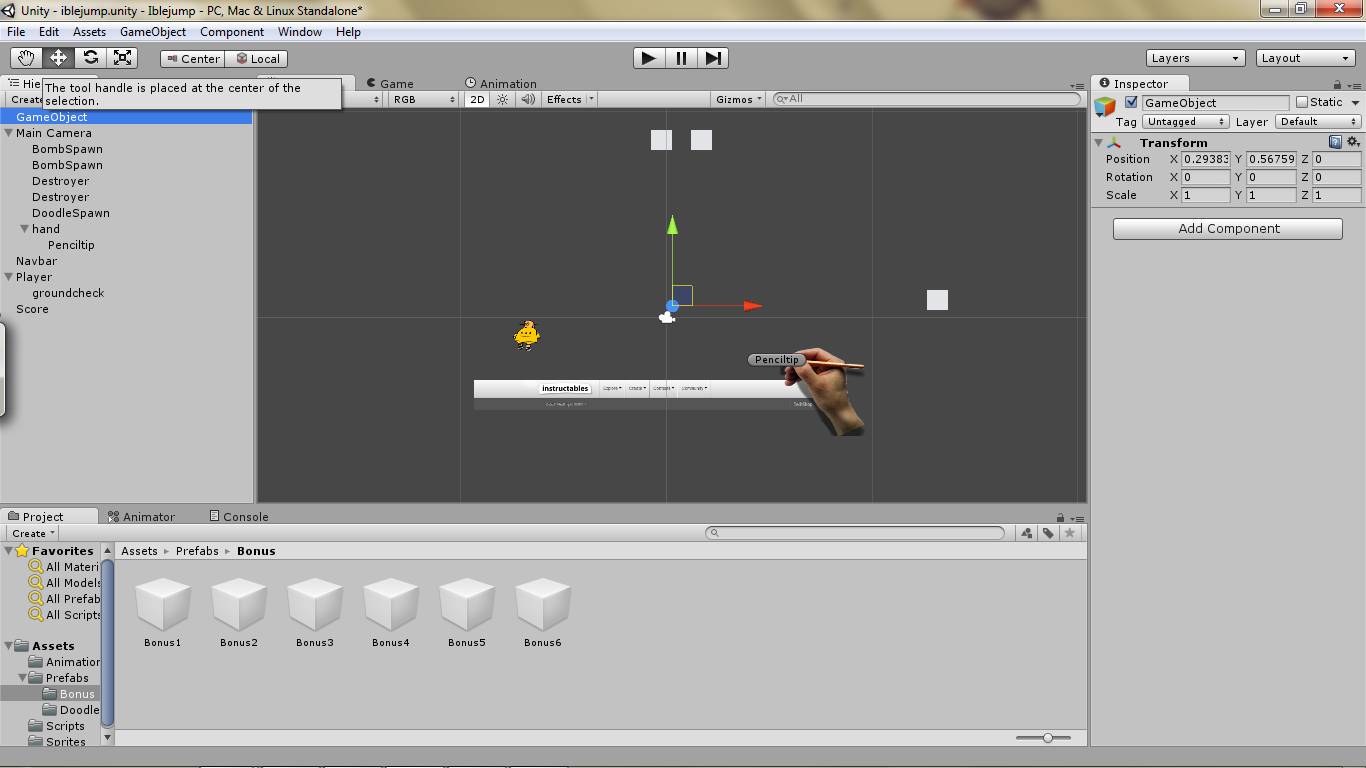The width and height of the screenshot is (1366, 768).
Task: Advance one frame with the Step button
Action: tap(713, 58)
